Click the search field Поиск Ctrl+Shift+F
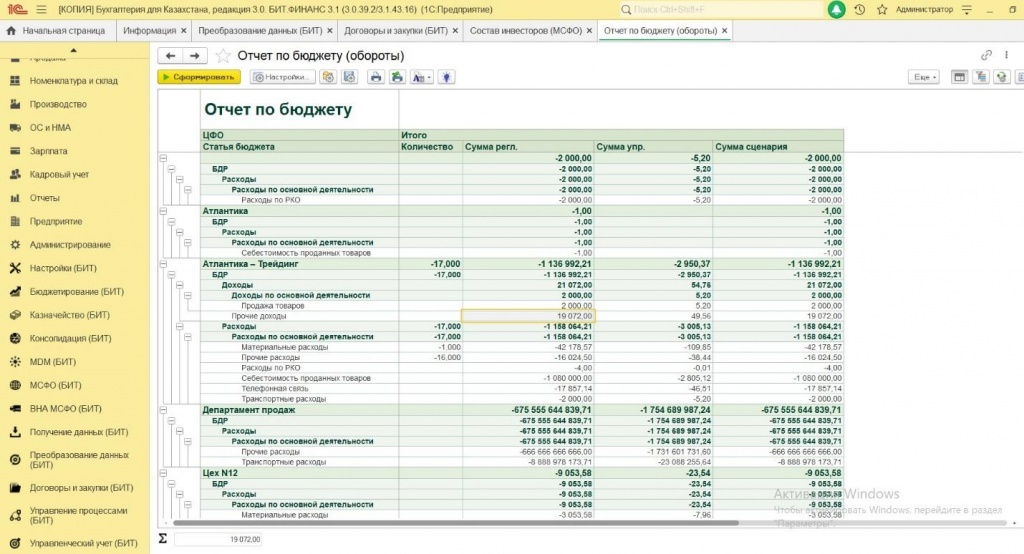This screenshot has height=554, width=1024. point(722,10)
